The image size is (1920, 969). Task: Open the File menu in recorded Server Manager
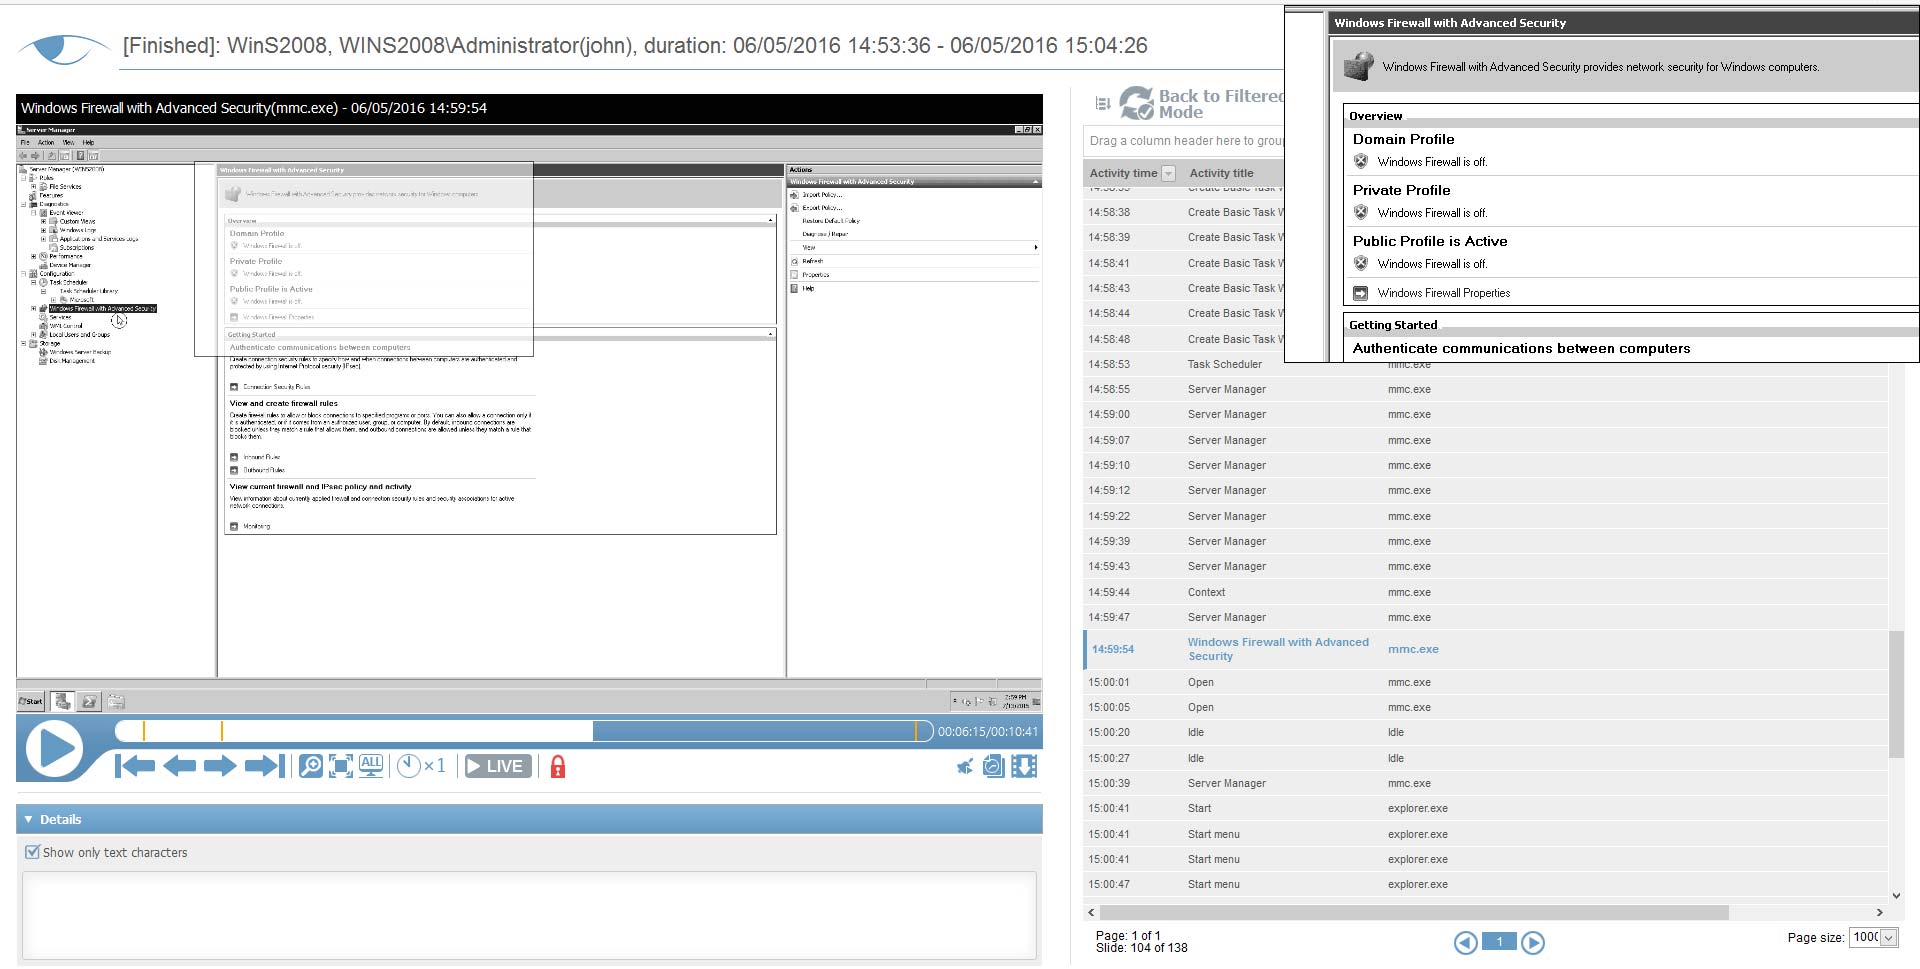pyautogui.click(x=25, y=142)
